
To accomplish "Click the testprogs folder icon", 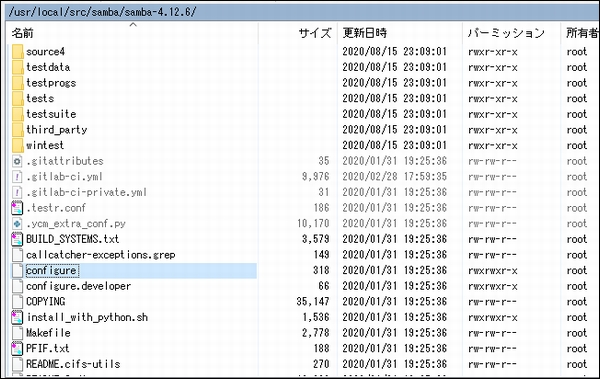I will (x=18, y=83).
